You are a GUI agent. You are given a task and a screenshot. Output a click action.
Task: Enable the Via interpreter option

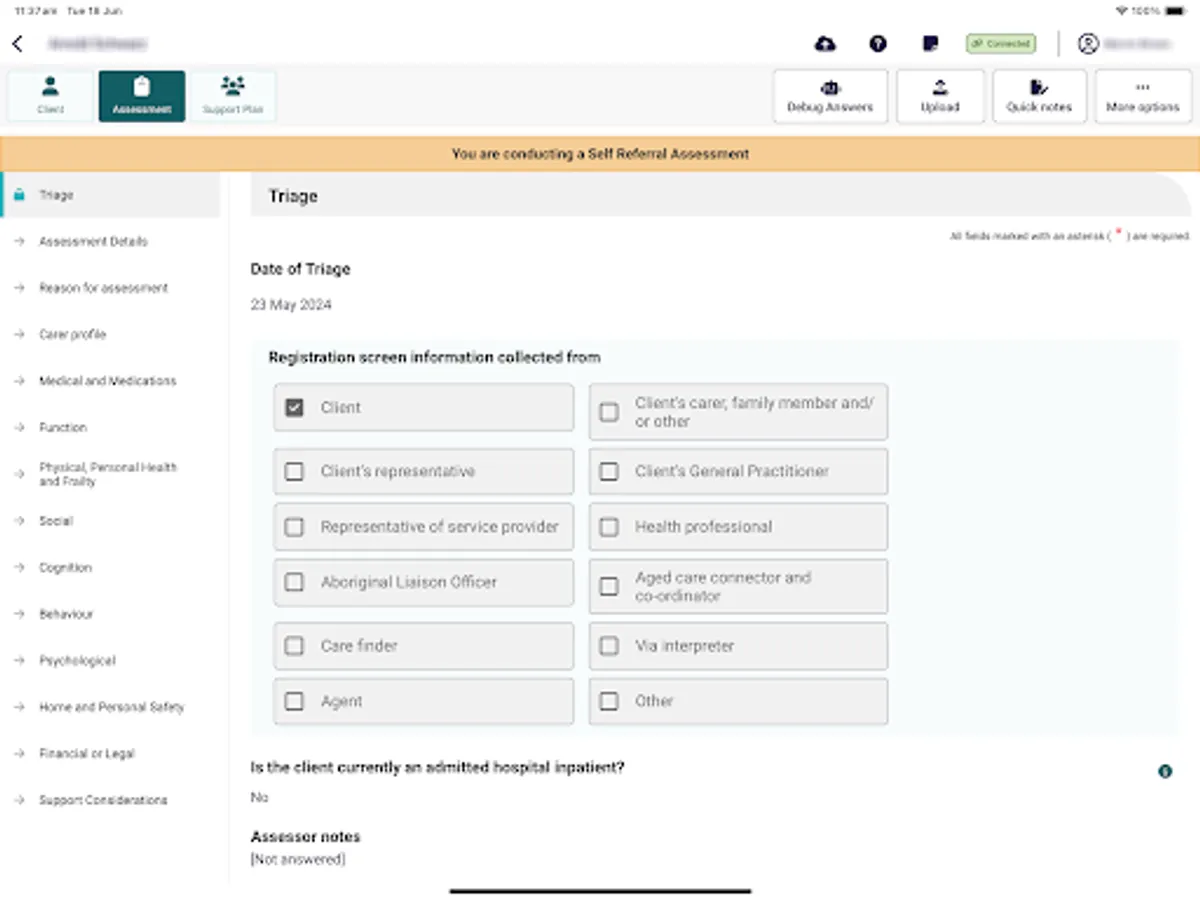pos(609,646)
